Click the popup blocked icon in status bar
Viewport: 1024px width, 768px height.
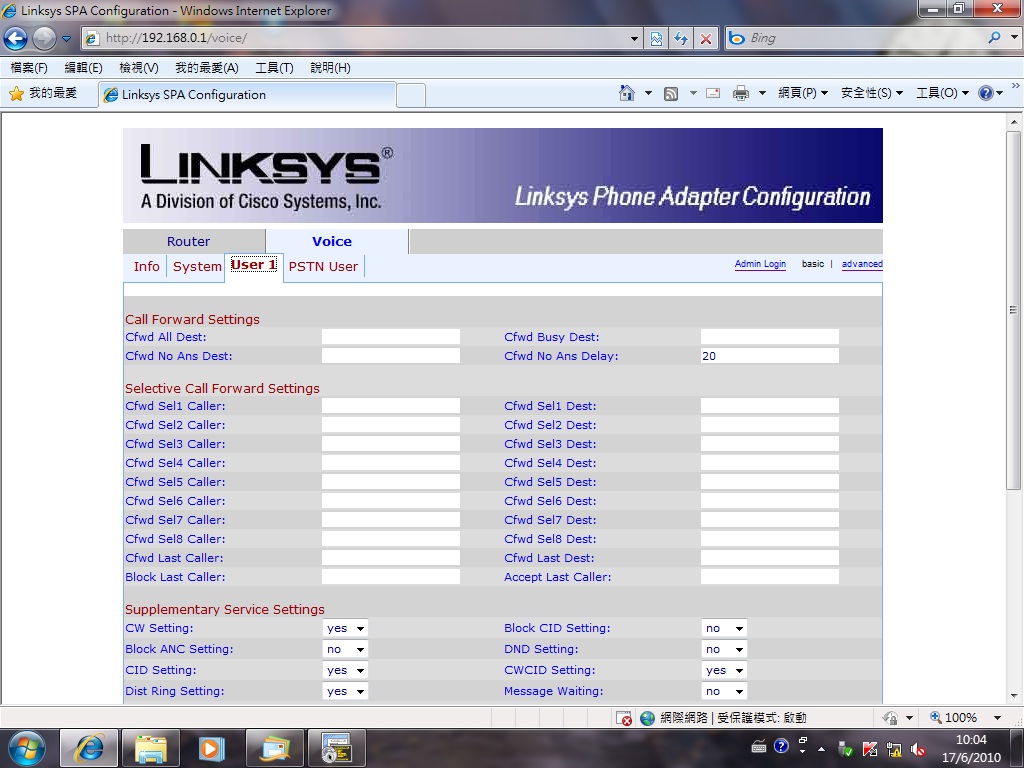[x=624, y=718]
